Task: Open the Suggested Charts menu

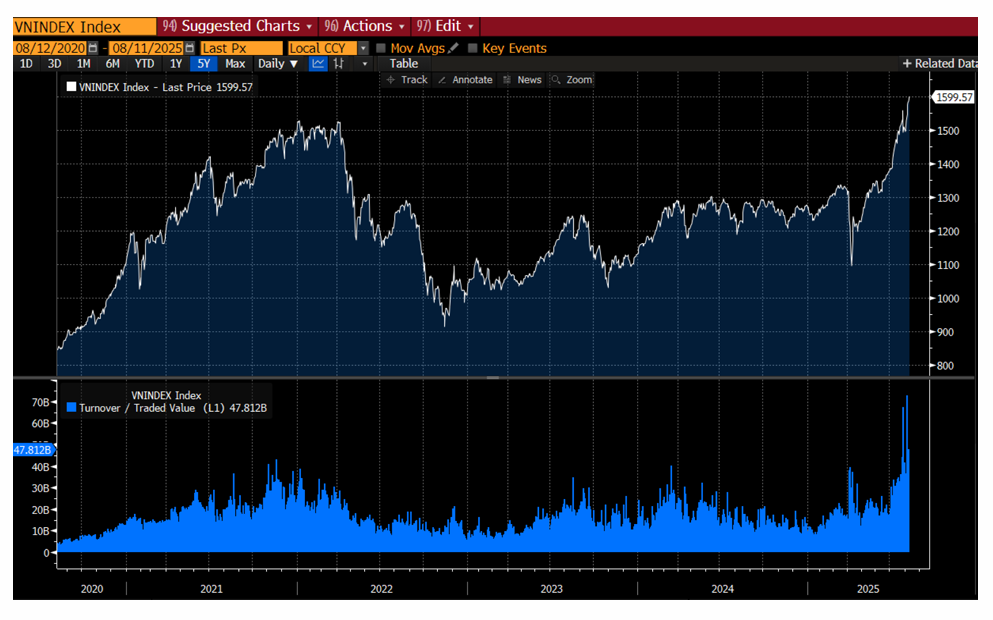Action: pyautogui.click(x=238, y=26)
